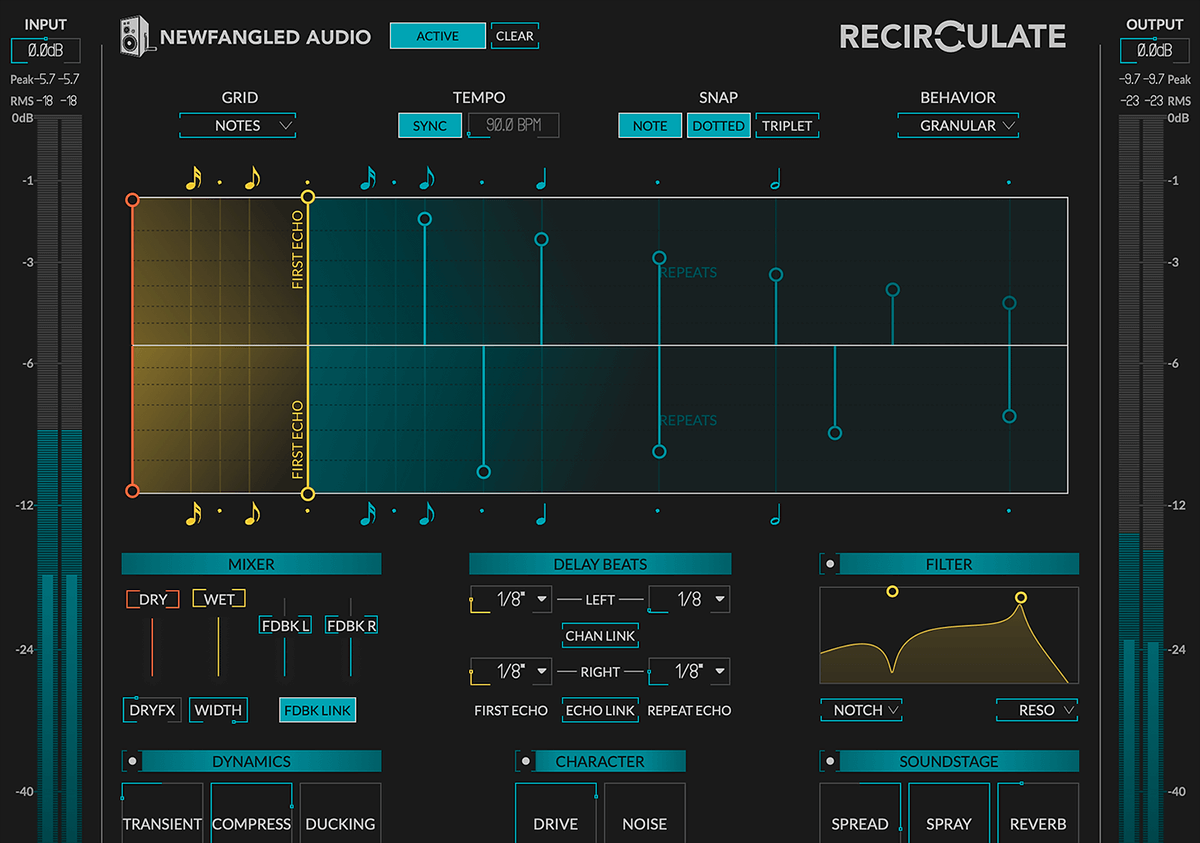The image size is (1200, 843).
Task: Open the GRID Notes dropdown
Action: click(237, 125)
